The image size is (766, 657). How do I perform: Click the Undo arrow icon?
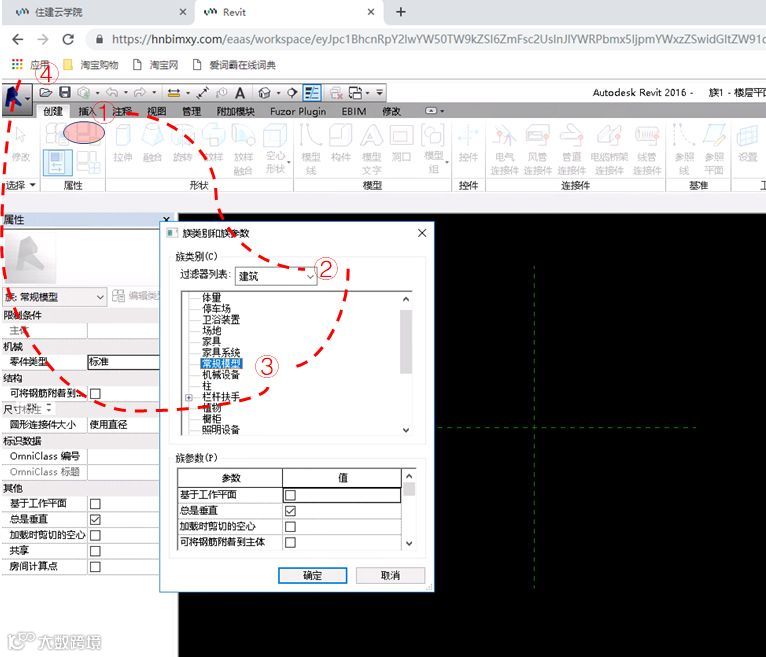click(x=112, y=92)
